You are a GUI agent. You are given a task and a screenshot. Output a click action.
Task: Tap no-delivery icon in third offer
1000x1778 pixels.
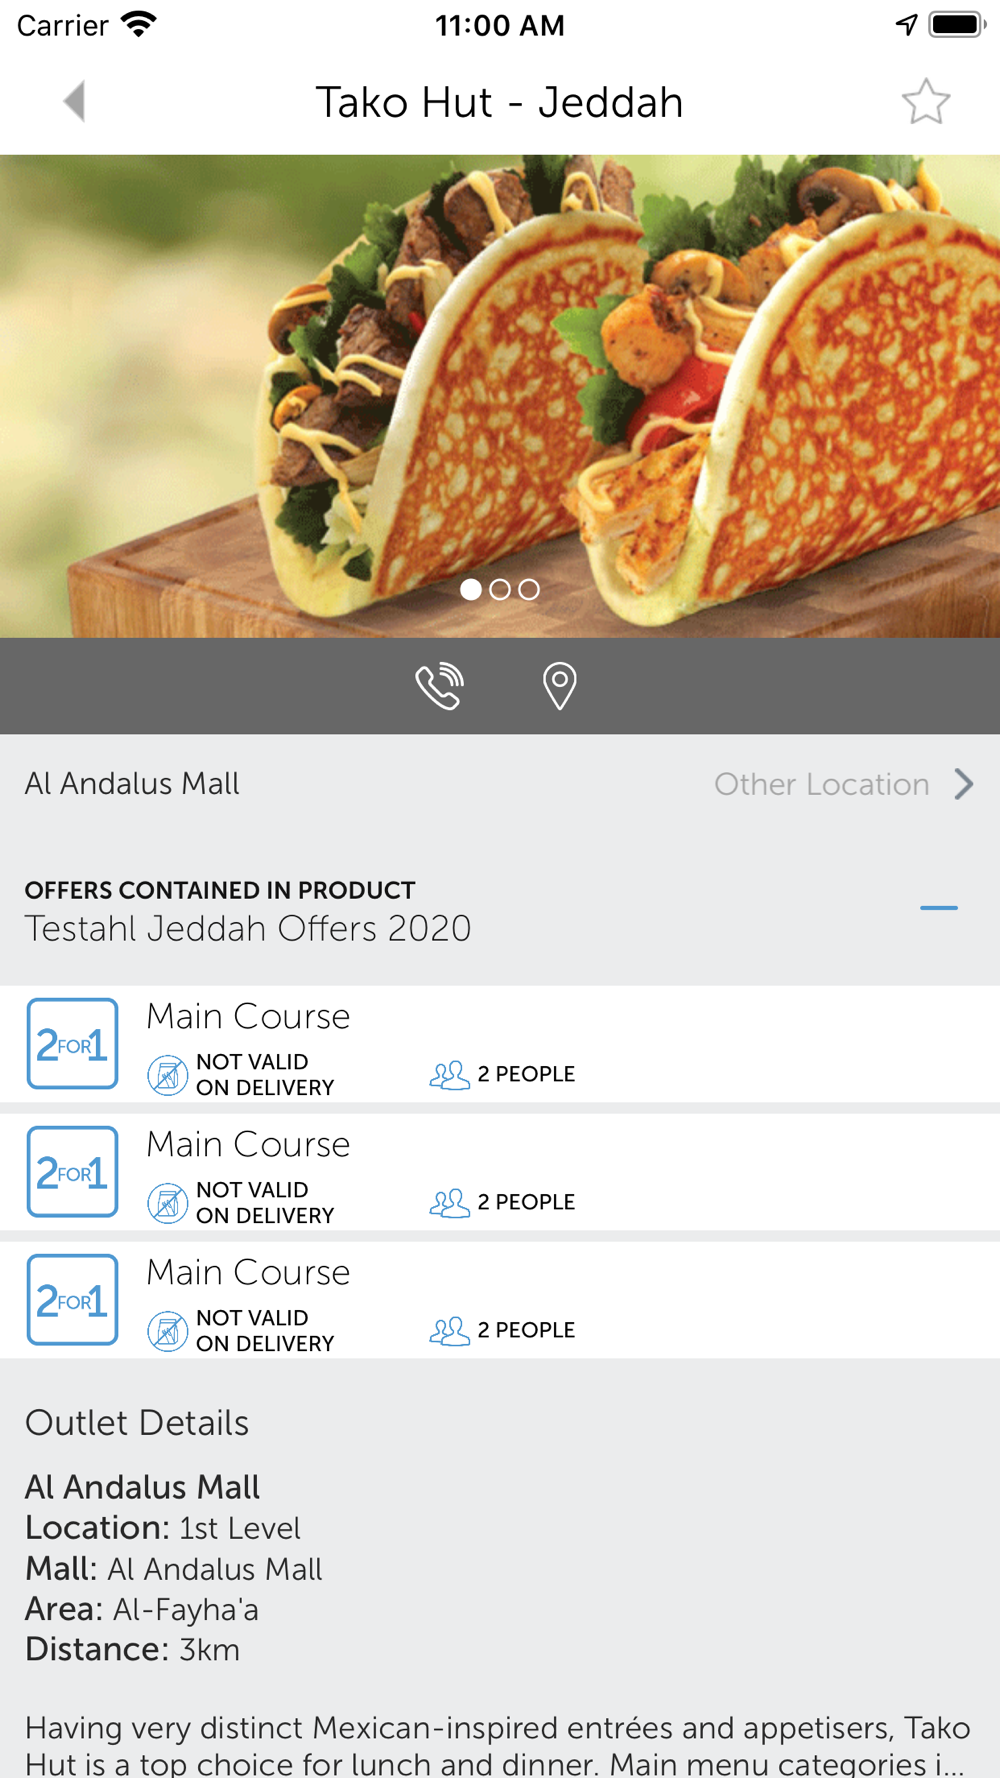[x=167, y=1331]
